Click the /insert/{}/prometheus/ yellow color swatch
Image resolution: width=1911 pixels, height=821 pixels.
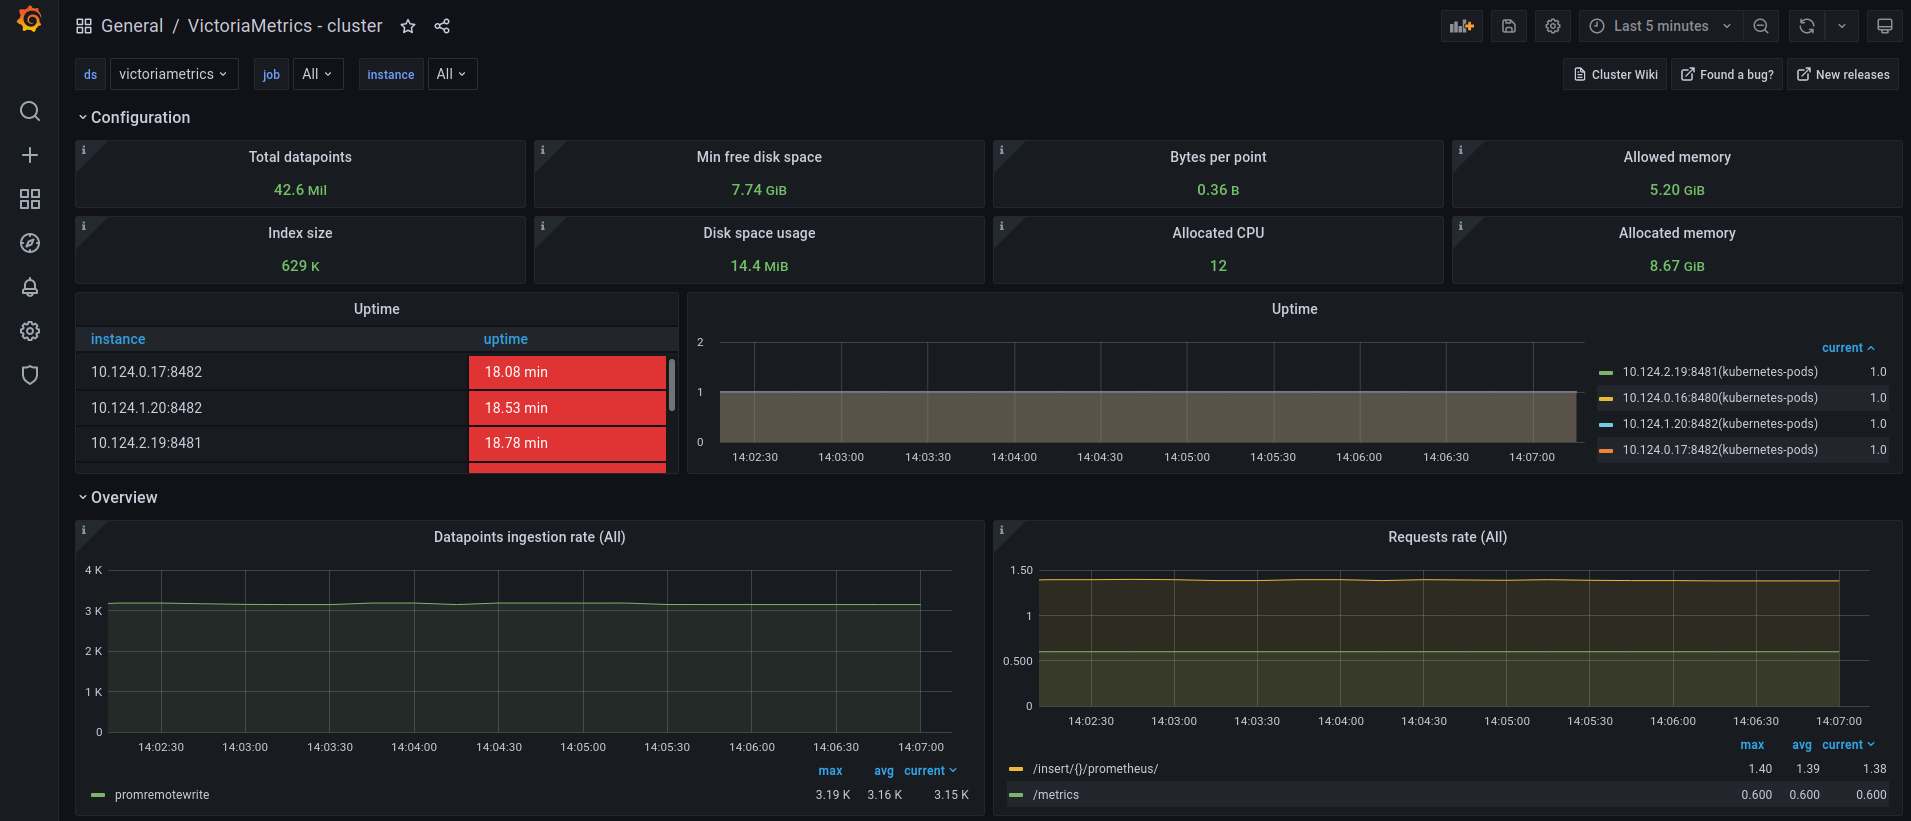click(x=1016, y=769)
